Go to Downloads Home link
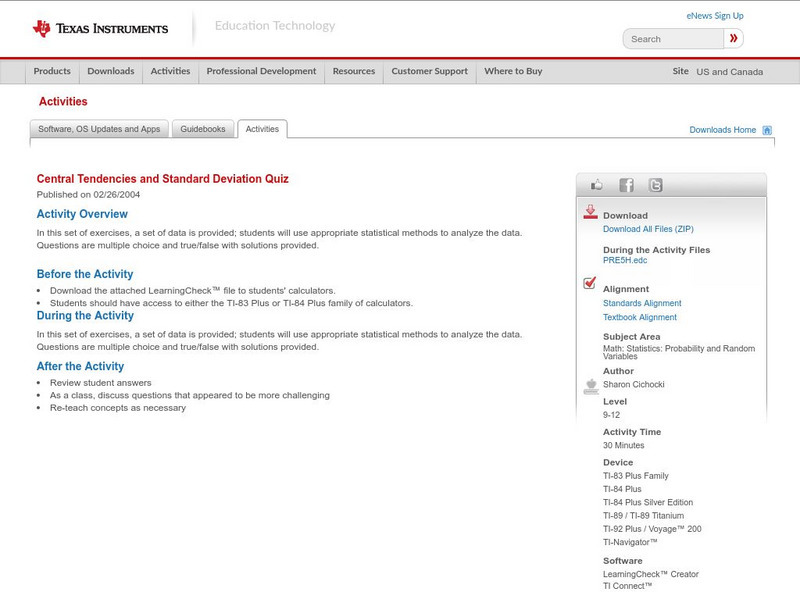 coord(722,130)
